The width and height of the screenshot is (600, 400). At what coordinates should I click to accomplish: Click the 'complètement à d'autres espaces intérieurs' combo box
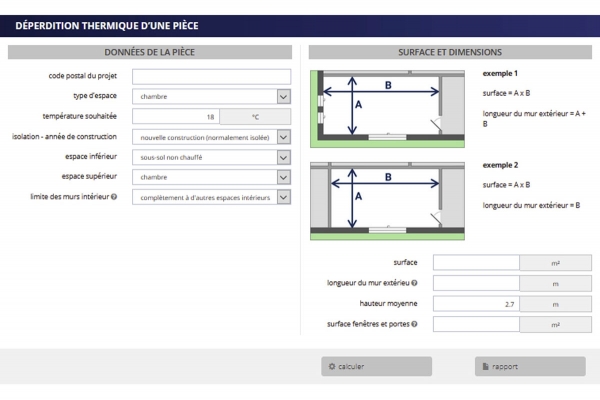[x=211, y=198]
